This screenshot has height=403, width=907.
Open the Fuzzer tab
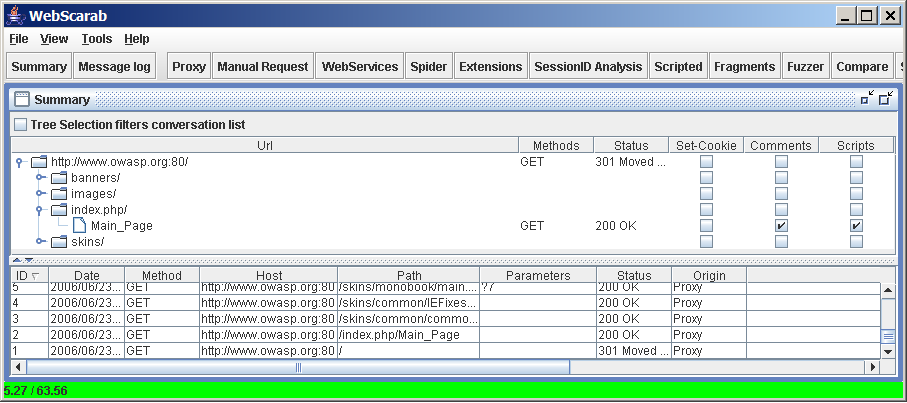tap(806, 66)
